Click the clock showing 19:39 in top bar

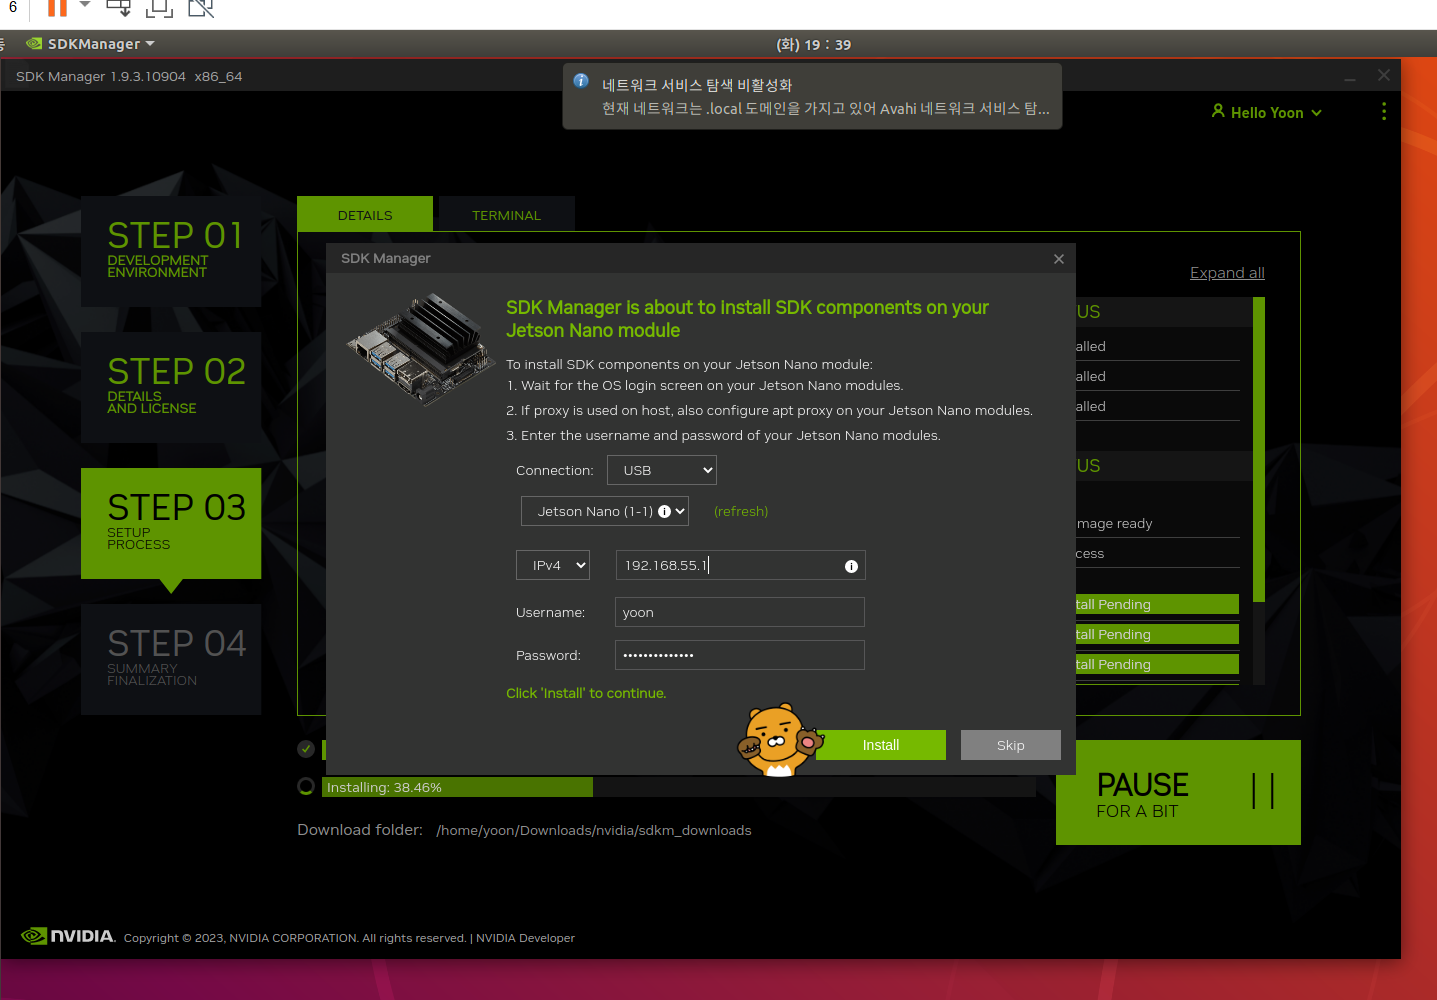click(813, 44)
